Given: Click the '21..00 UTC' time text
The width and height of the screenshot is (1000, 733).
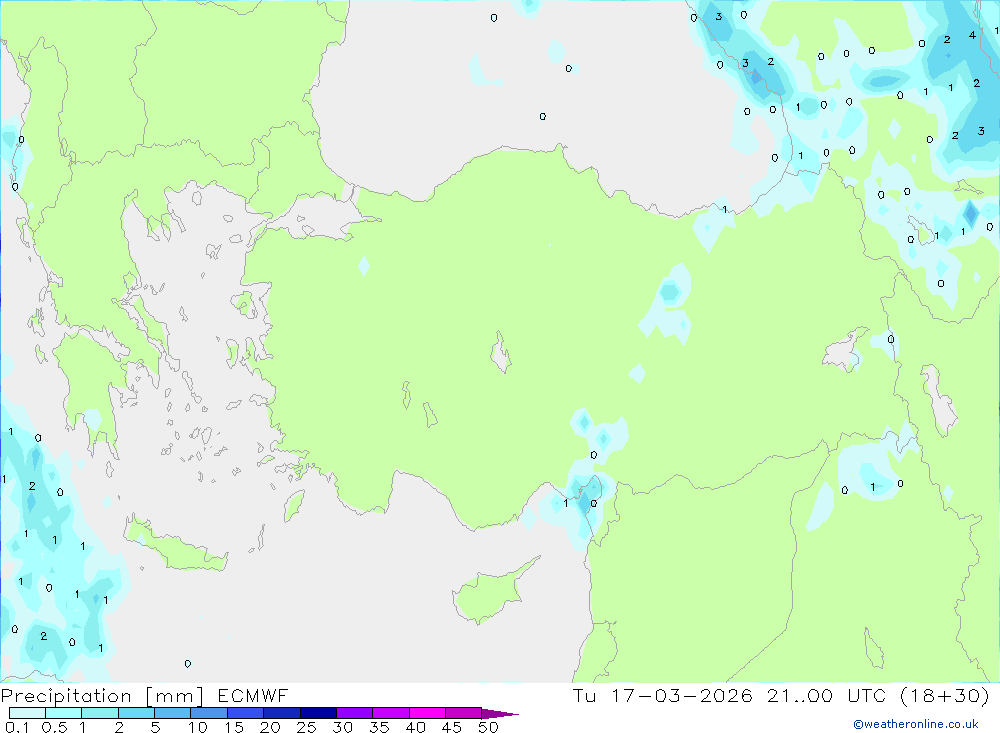Looking at the screenshot, I should tap(826, 695).
